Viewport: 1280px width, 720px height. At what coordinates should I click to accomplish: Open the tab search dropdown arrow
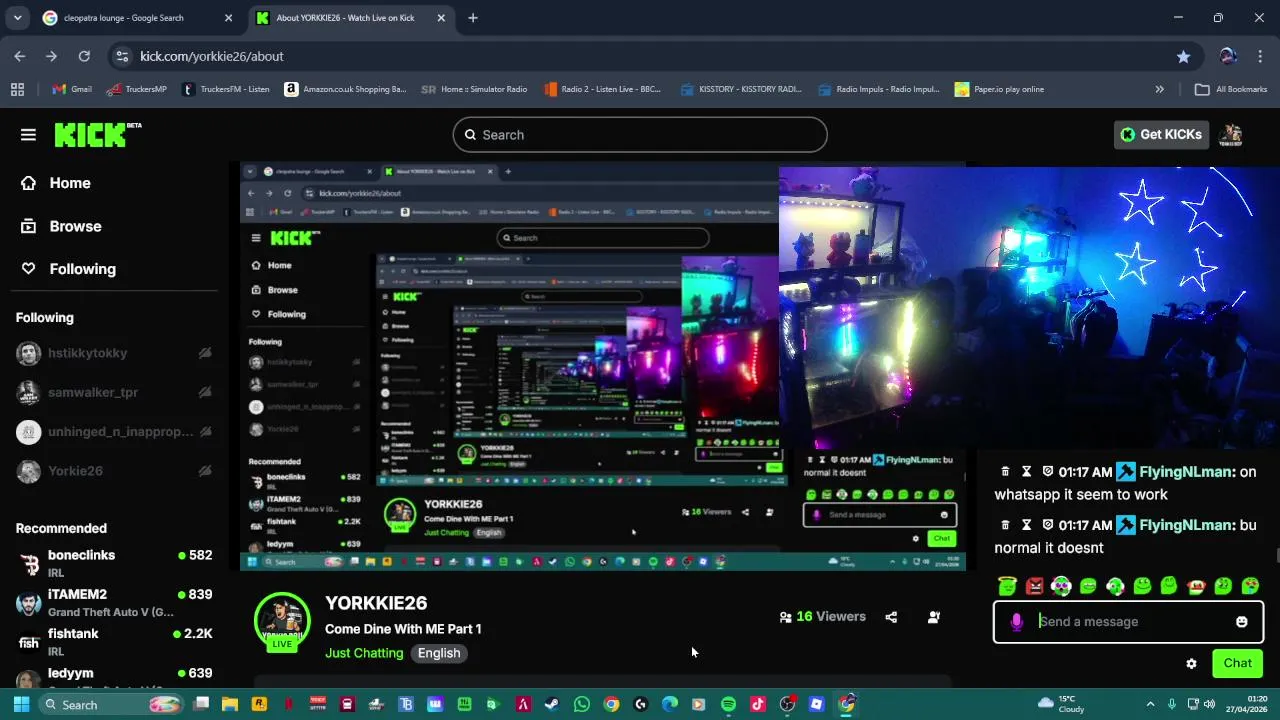17,18
